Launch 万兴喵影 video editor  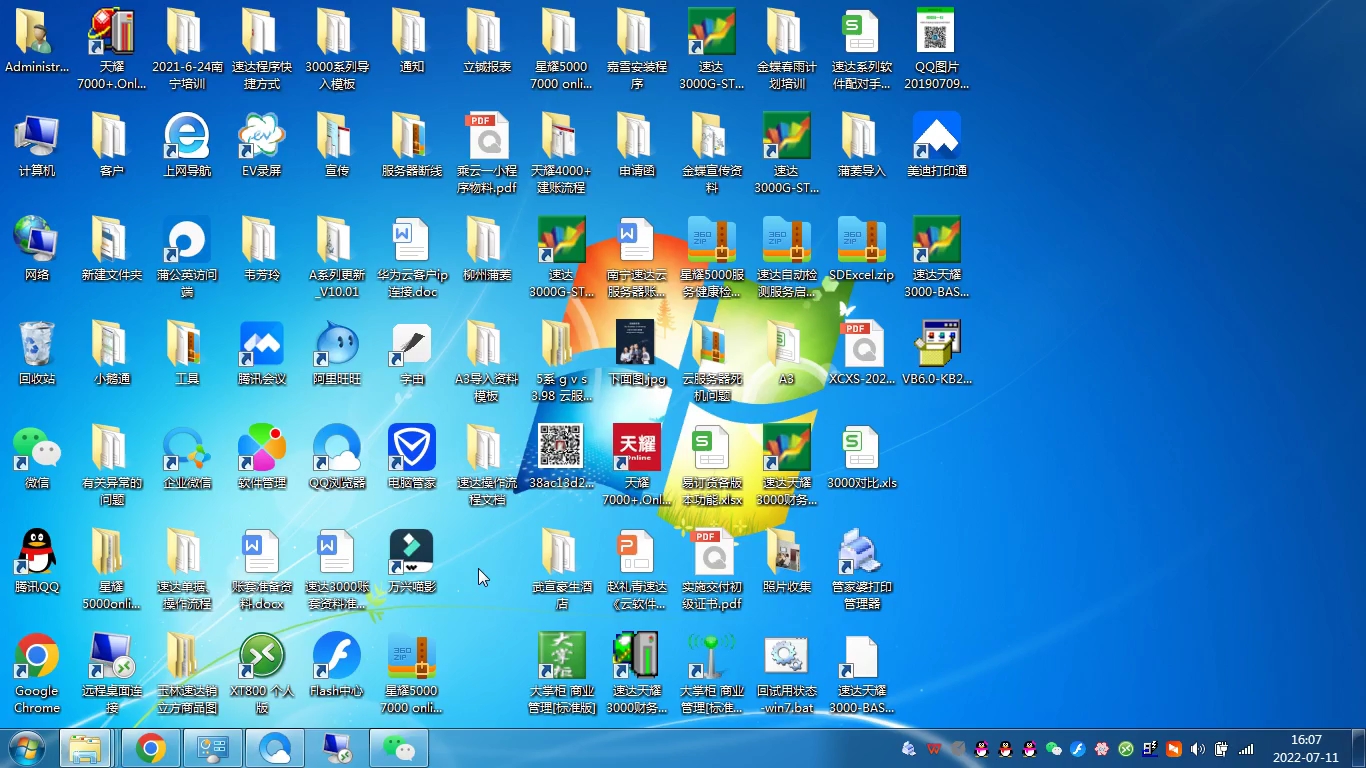(x=412, y=562)
